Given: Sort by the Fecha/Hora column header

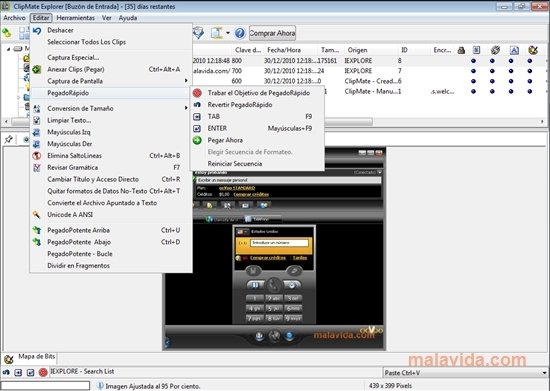Looking at the screenshot, I should click(x=284, y=50).
